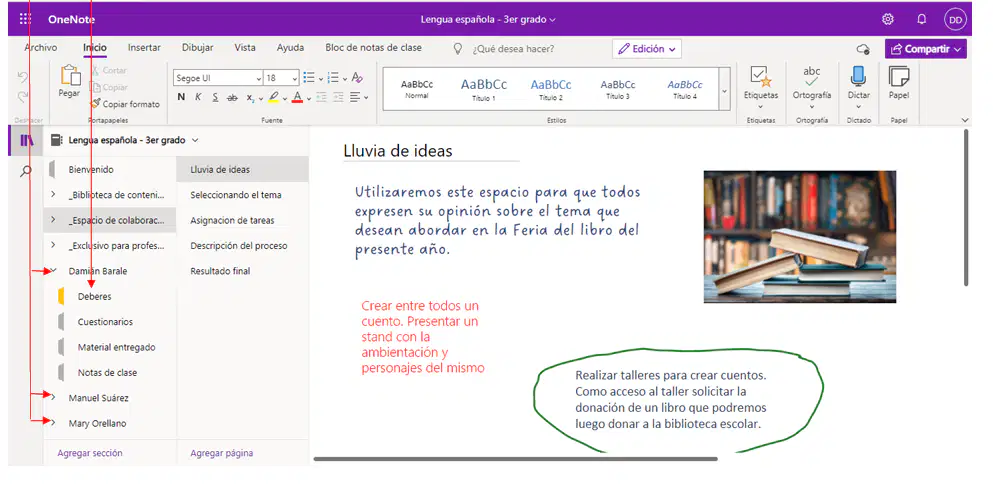The width and height of the screenshot is (993, 495).
Task: Activate Copiar formato painter
Action: point(125,104)
